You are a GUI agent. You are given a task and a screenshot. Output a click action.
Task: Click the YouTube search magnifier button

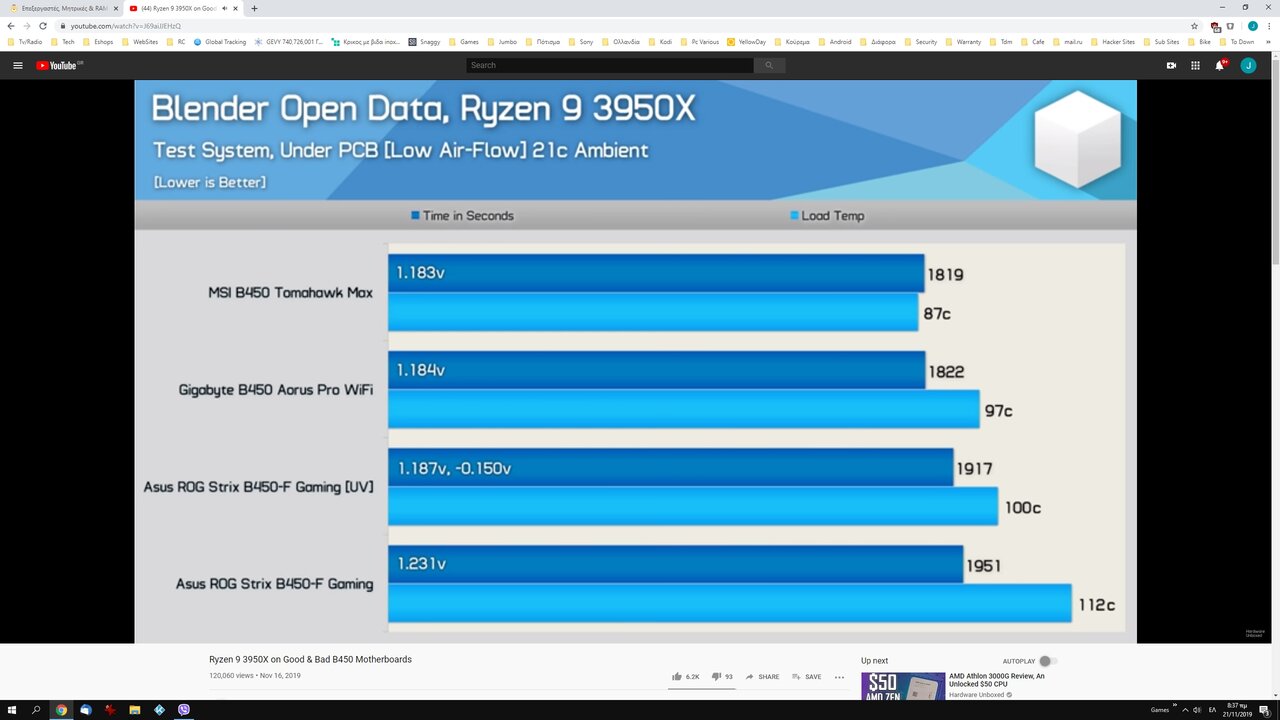tap(769, 65)
